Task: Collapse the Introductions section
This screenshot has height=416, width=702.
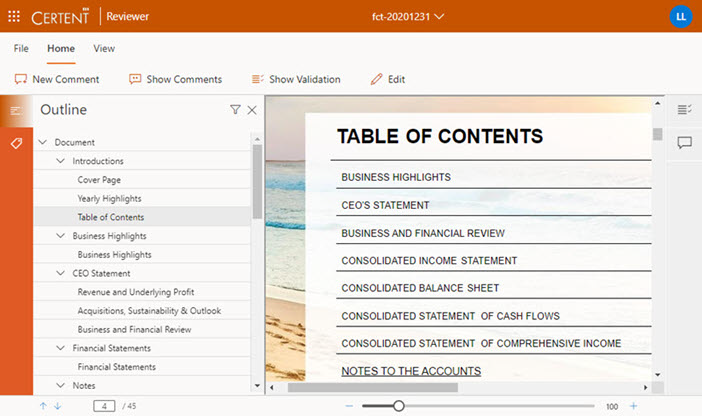Action: tap(60, 161)
